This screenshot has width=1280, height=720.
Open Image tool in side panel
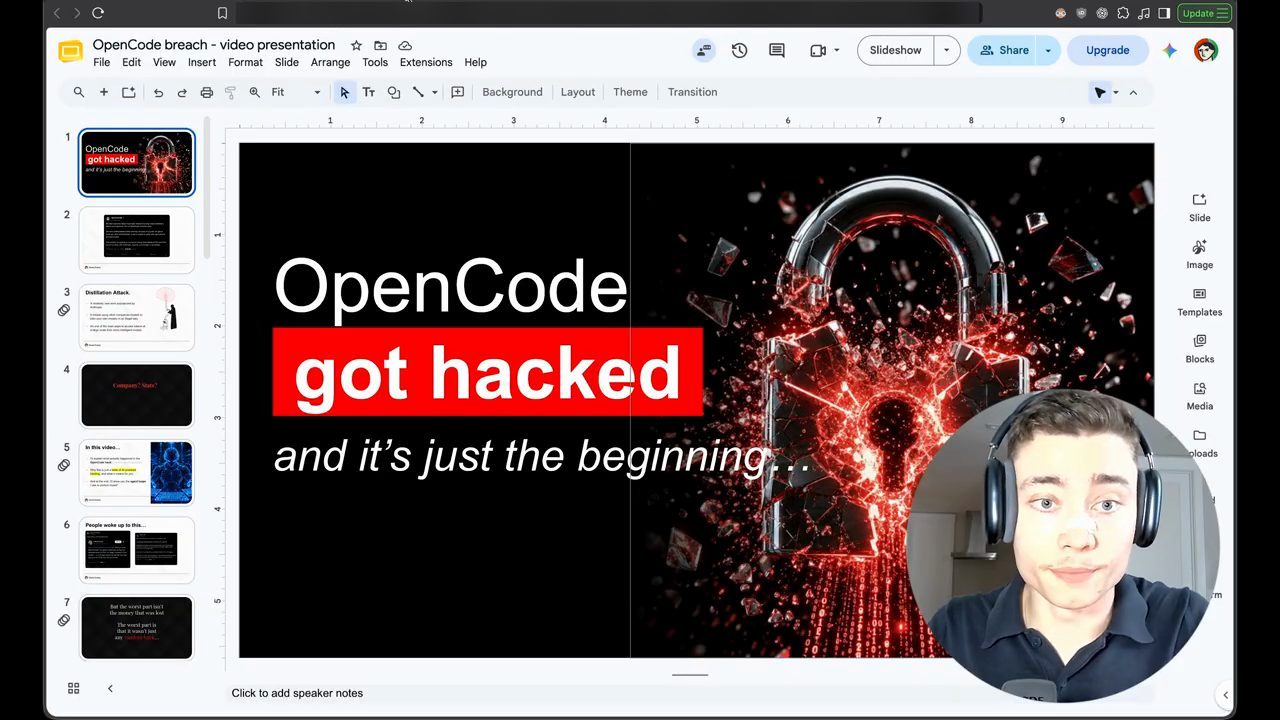click(1200, 255)
